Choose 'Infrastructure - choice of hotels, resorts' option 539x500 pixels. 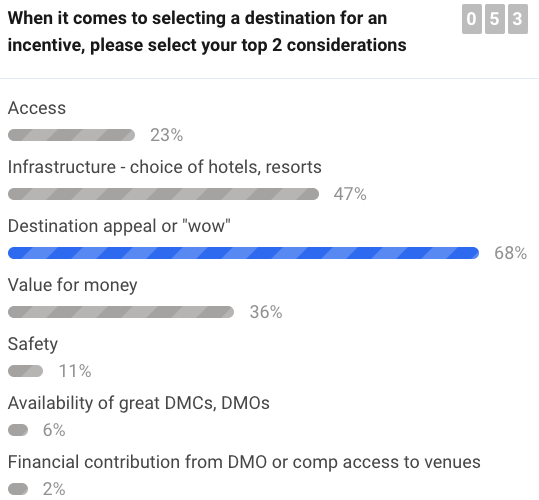165,167
